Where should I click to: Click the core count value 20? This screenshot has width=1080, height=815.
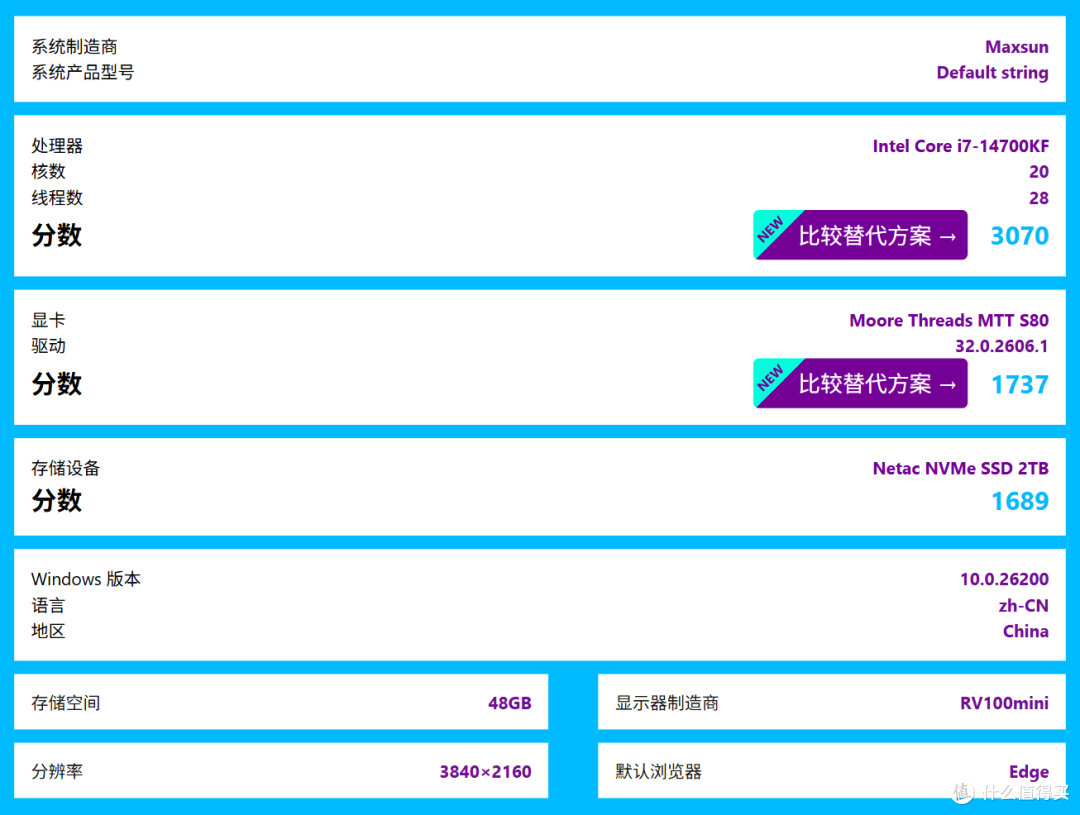(1039, 172)
